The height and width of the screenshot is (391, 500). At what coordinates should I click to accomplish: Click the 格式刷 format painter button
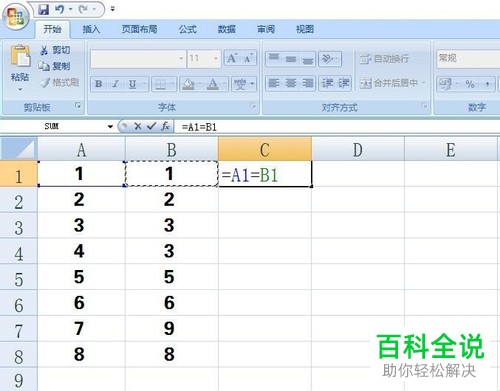click(x=59, y=82)
